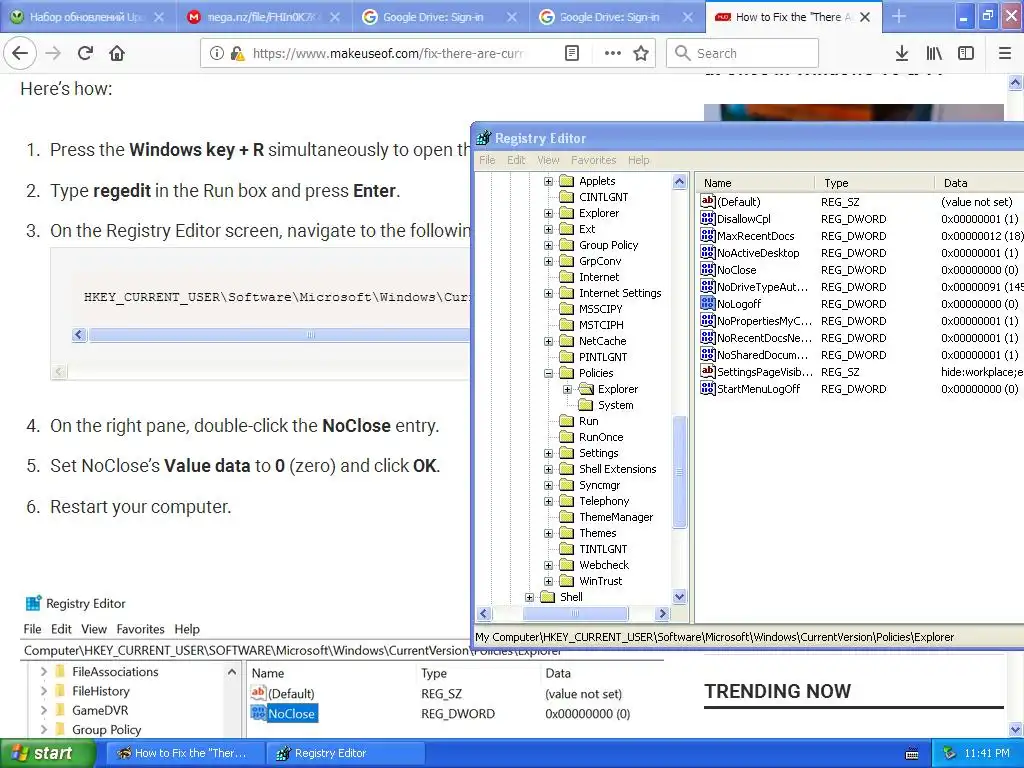Open File menu in Registry Editor
Screen dimensions: 1024x768
tap(487, 160)
